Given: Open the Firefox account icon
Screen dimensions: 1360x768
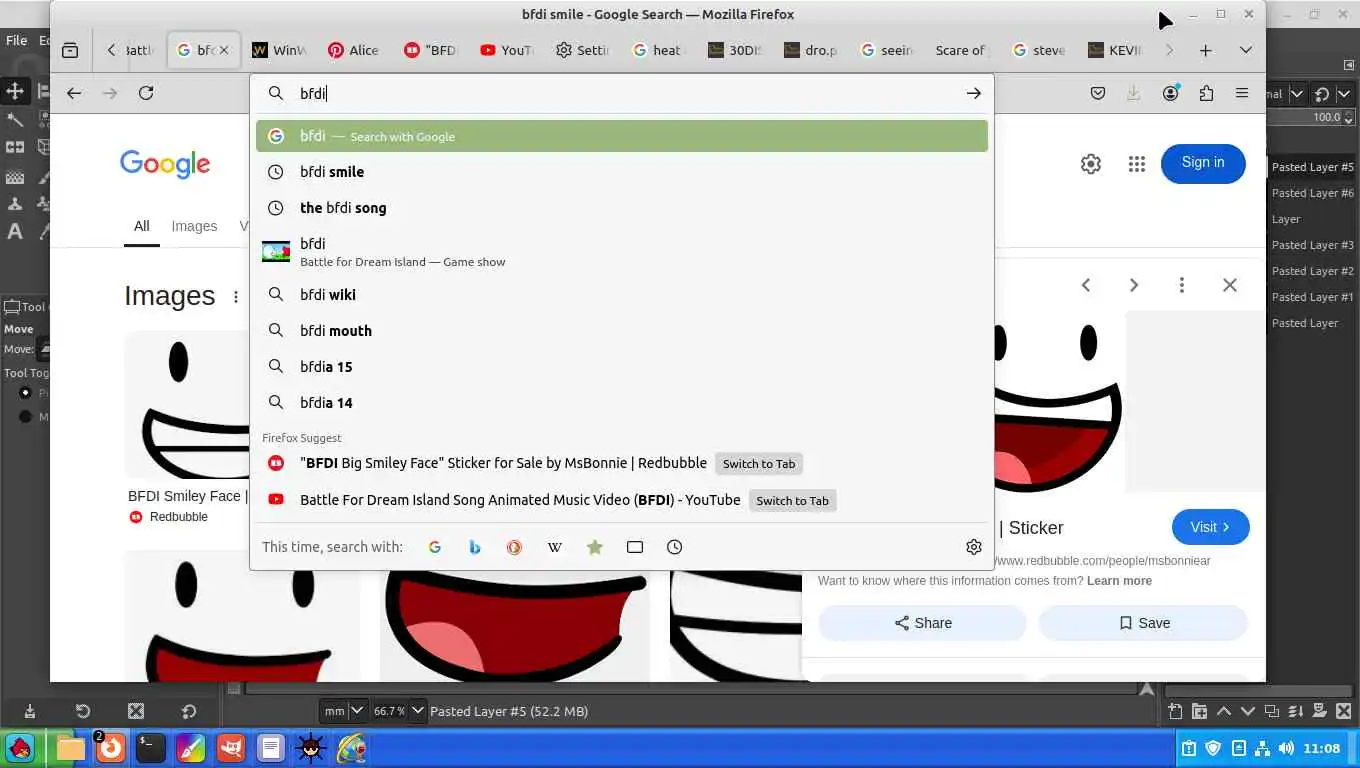Looking at the screenshot, I should tap(1170, 93).
